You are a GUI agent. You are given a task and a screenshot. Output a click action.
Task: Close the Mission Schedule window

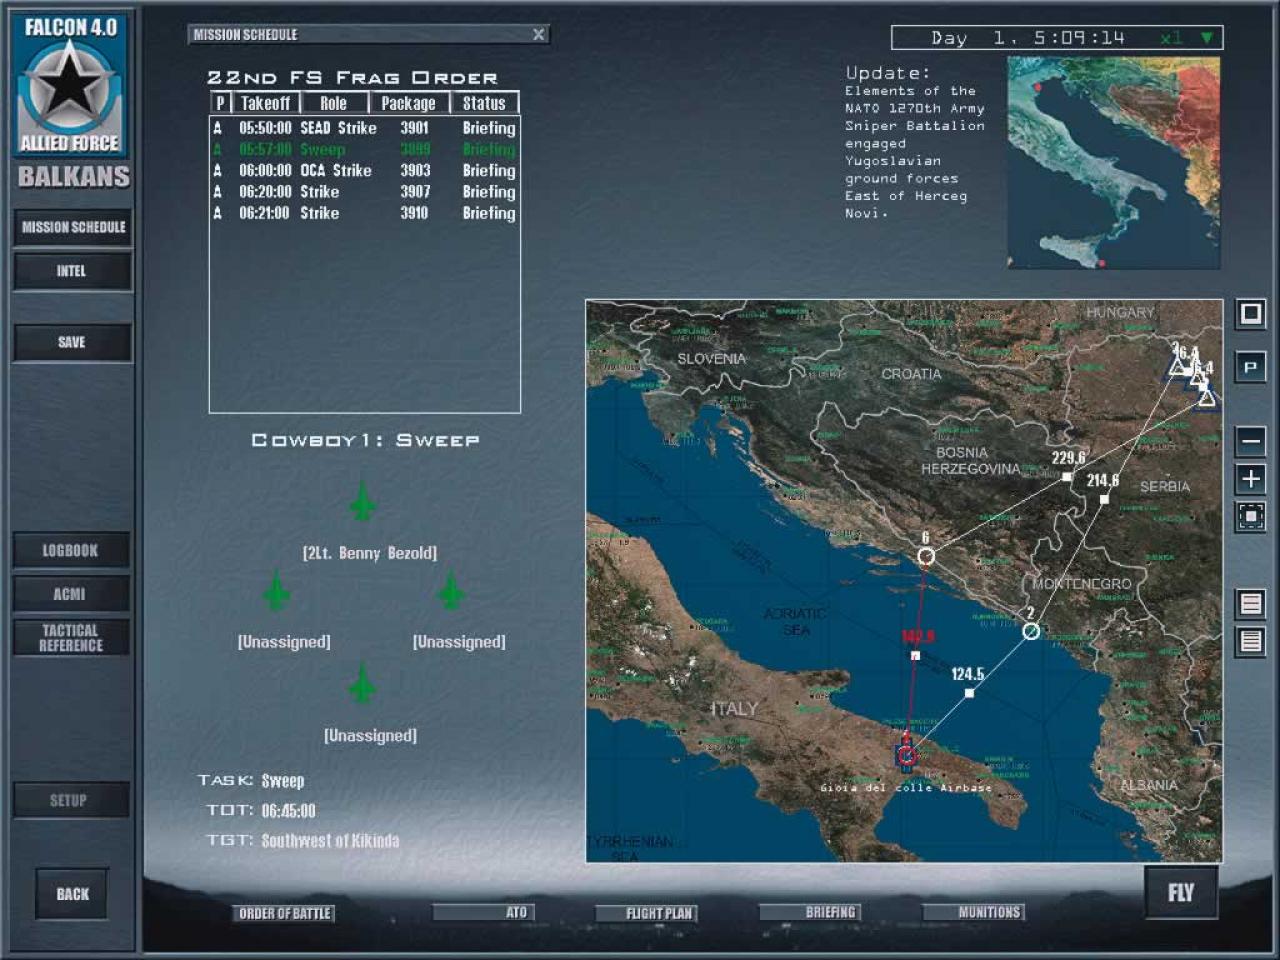tap(539, 35)
